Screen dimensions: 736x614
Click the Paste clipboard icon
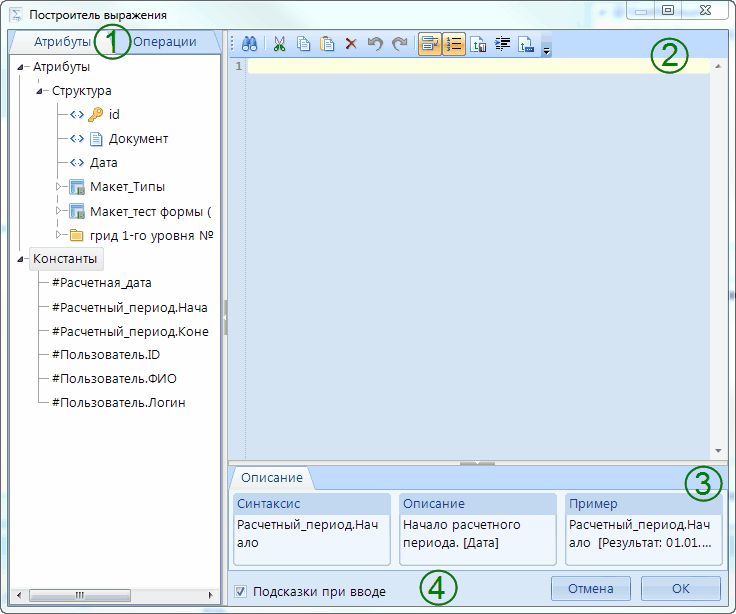[327, 44]
